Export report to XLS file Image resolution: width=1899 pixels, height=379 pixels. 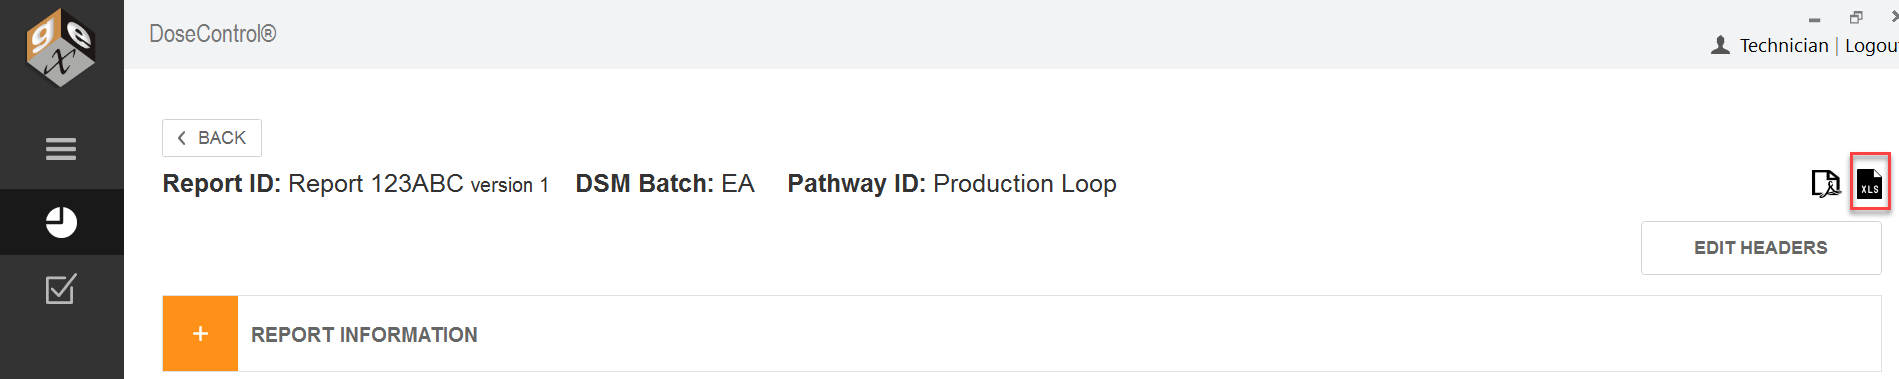pos(1869,183)
